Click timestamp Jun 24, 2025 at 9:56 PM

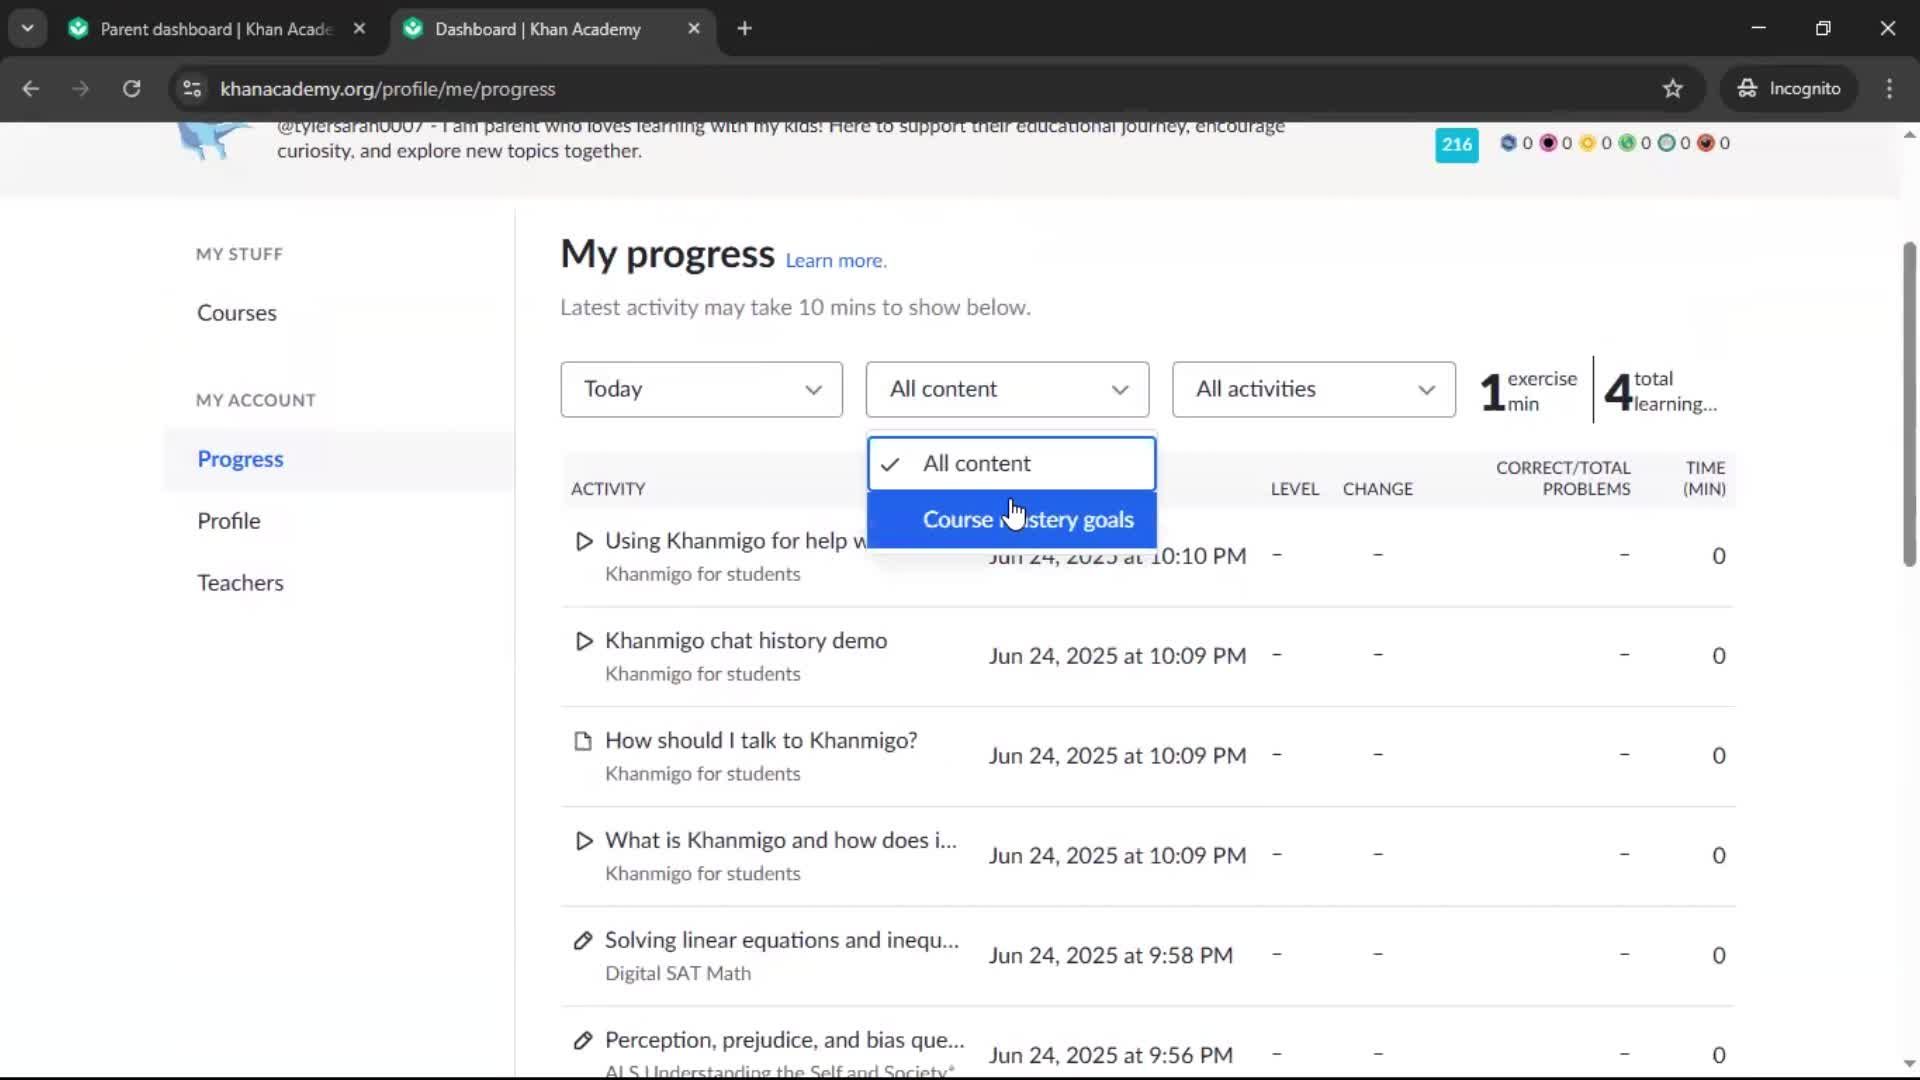point(1111,1056)
